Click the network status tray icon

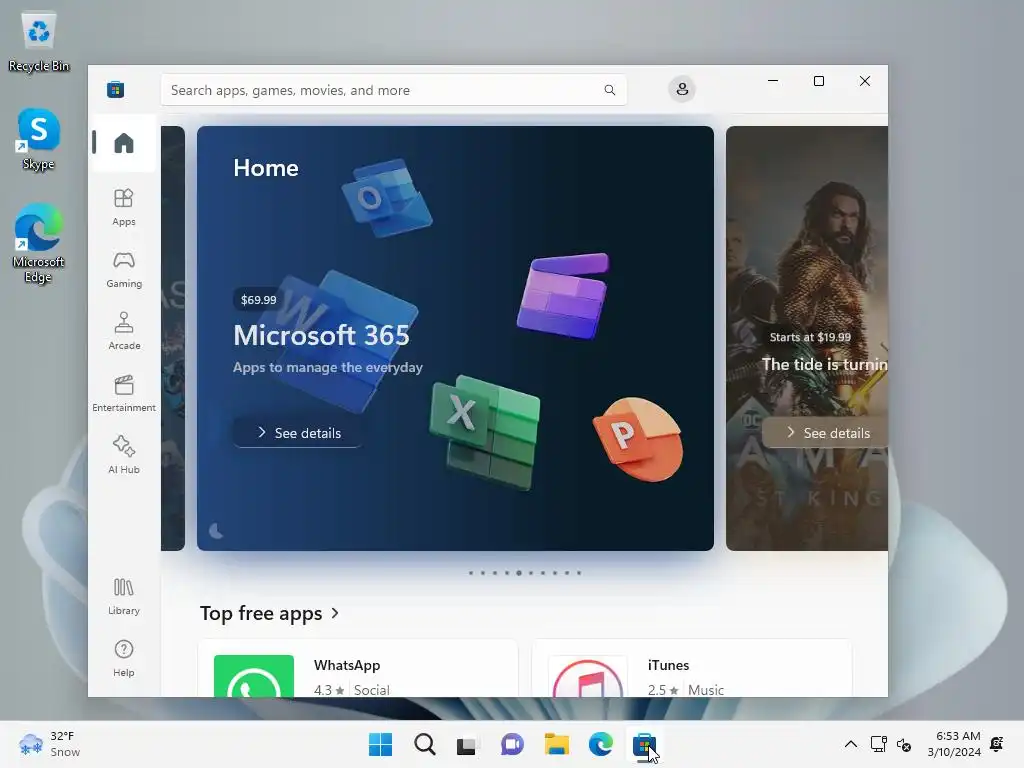click(x=878, y=744)
